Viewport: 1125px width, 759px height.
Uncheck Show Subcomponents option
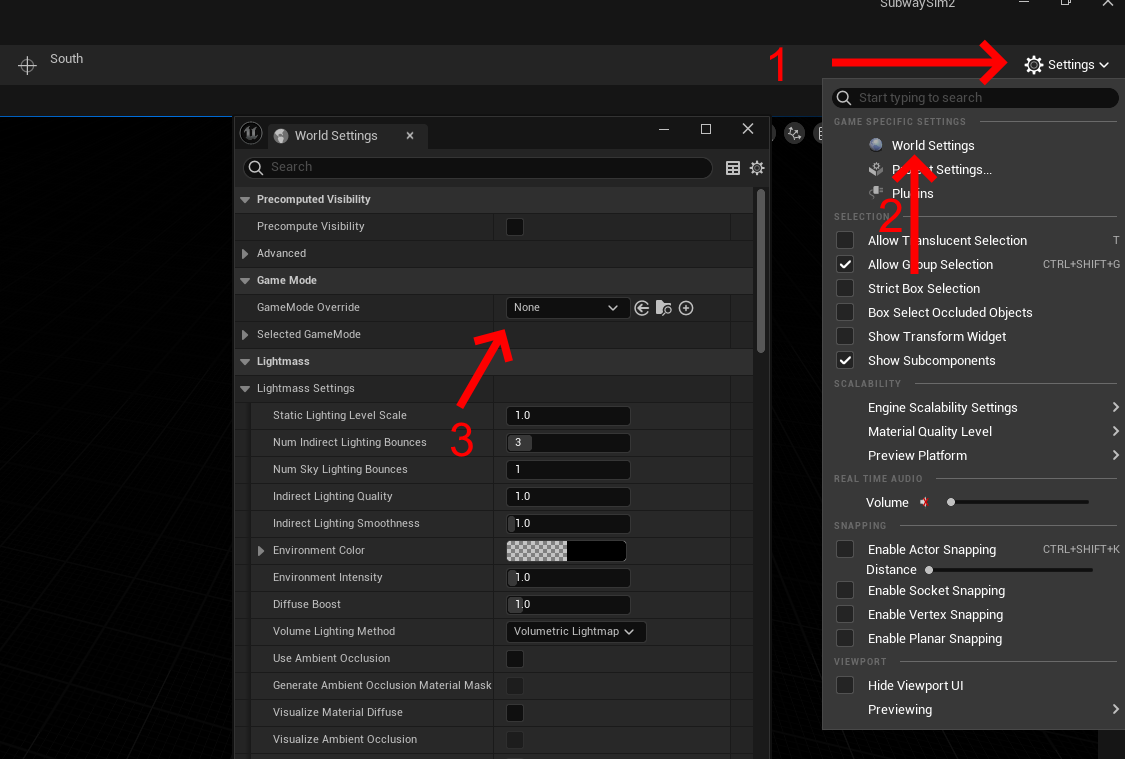point(845,360)
